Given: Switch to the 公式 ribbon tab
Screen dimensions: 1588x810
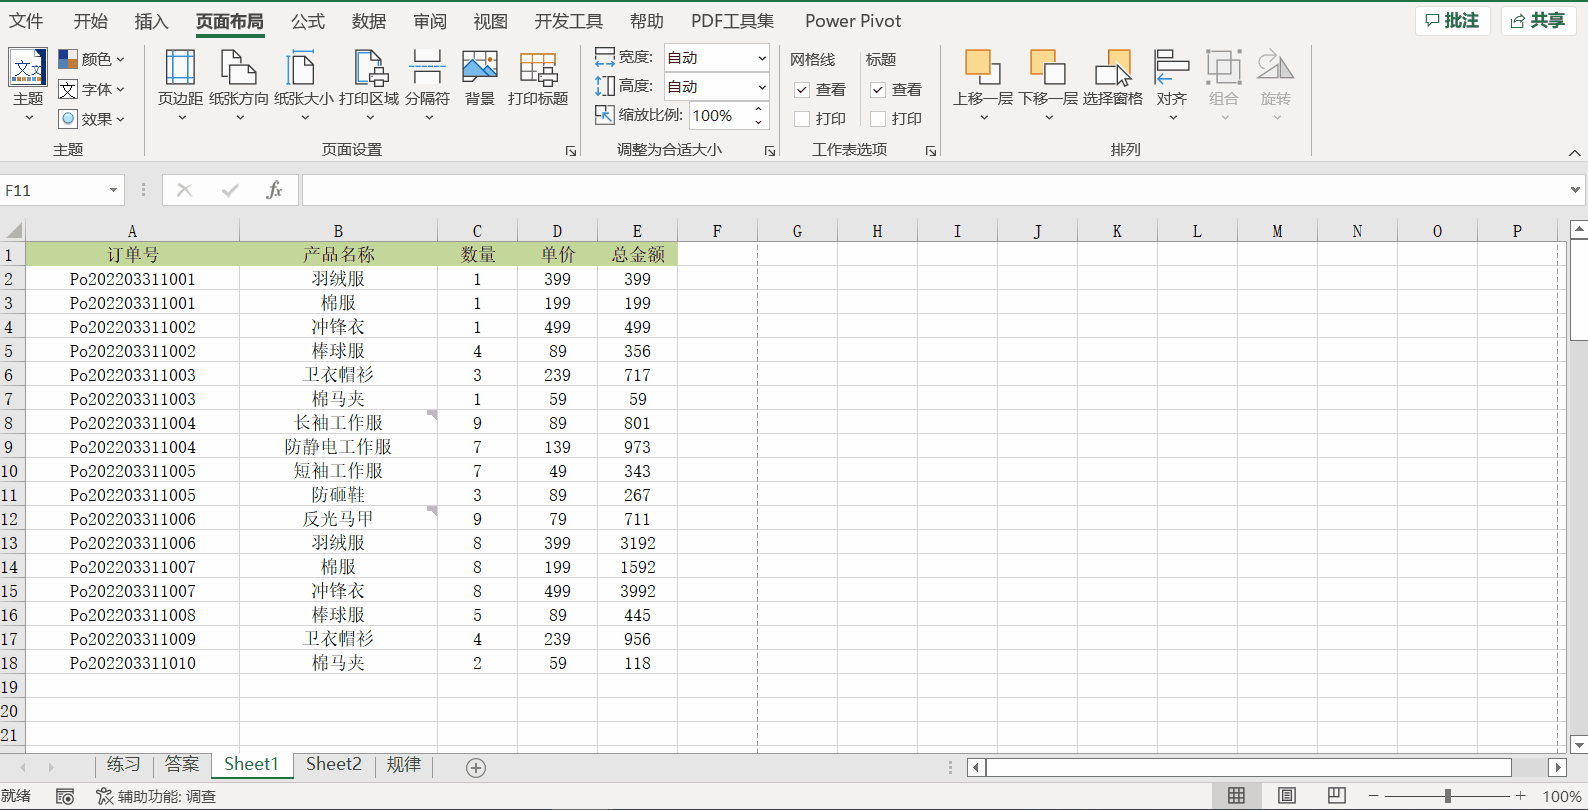Looking at the screenshot, I should point(307,21).
